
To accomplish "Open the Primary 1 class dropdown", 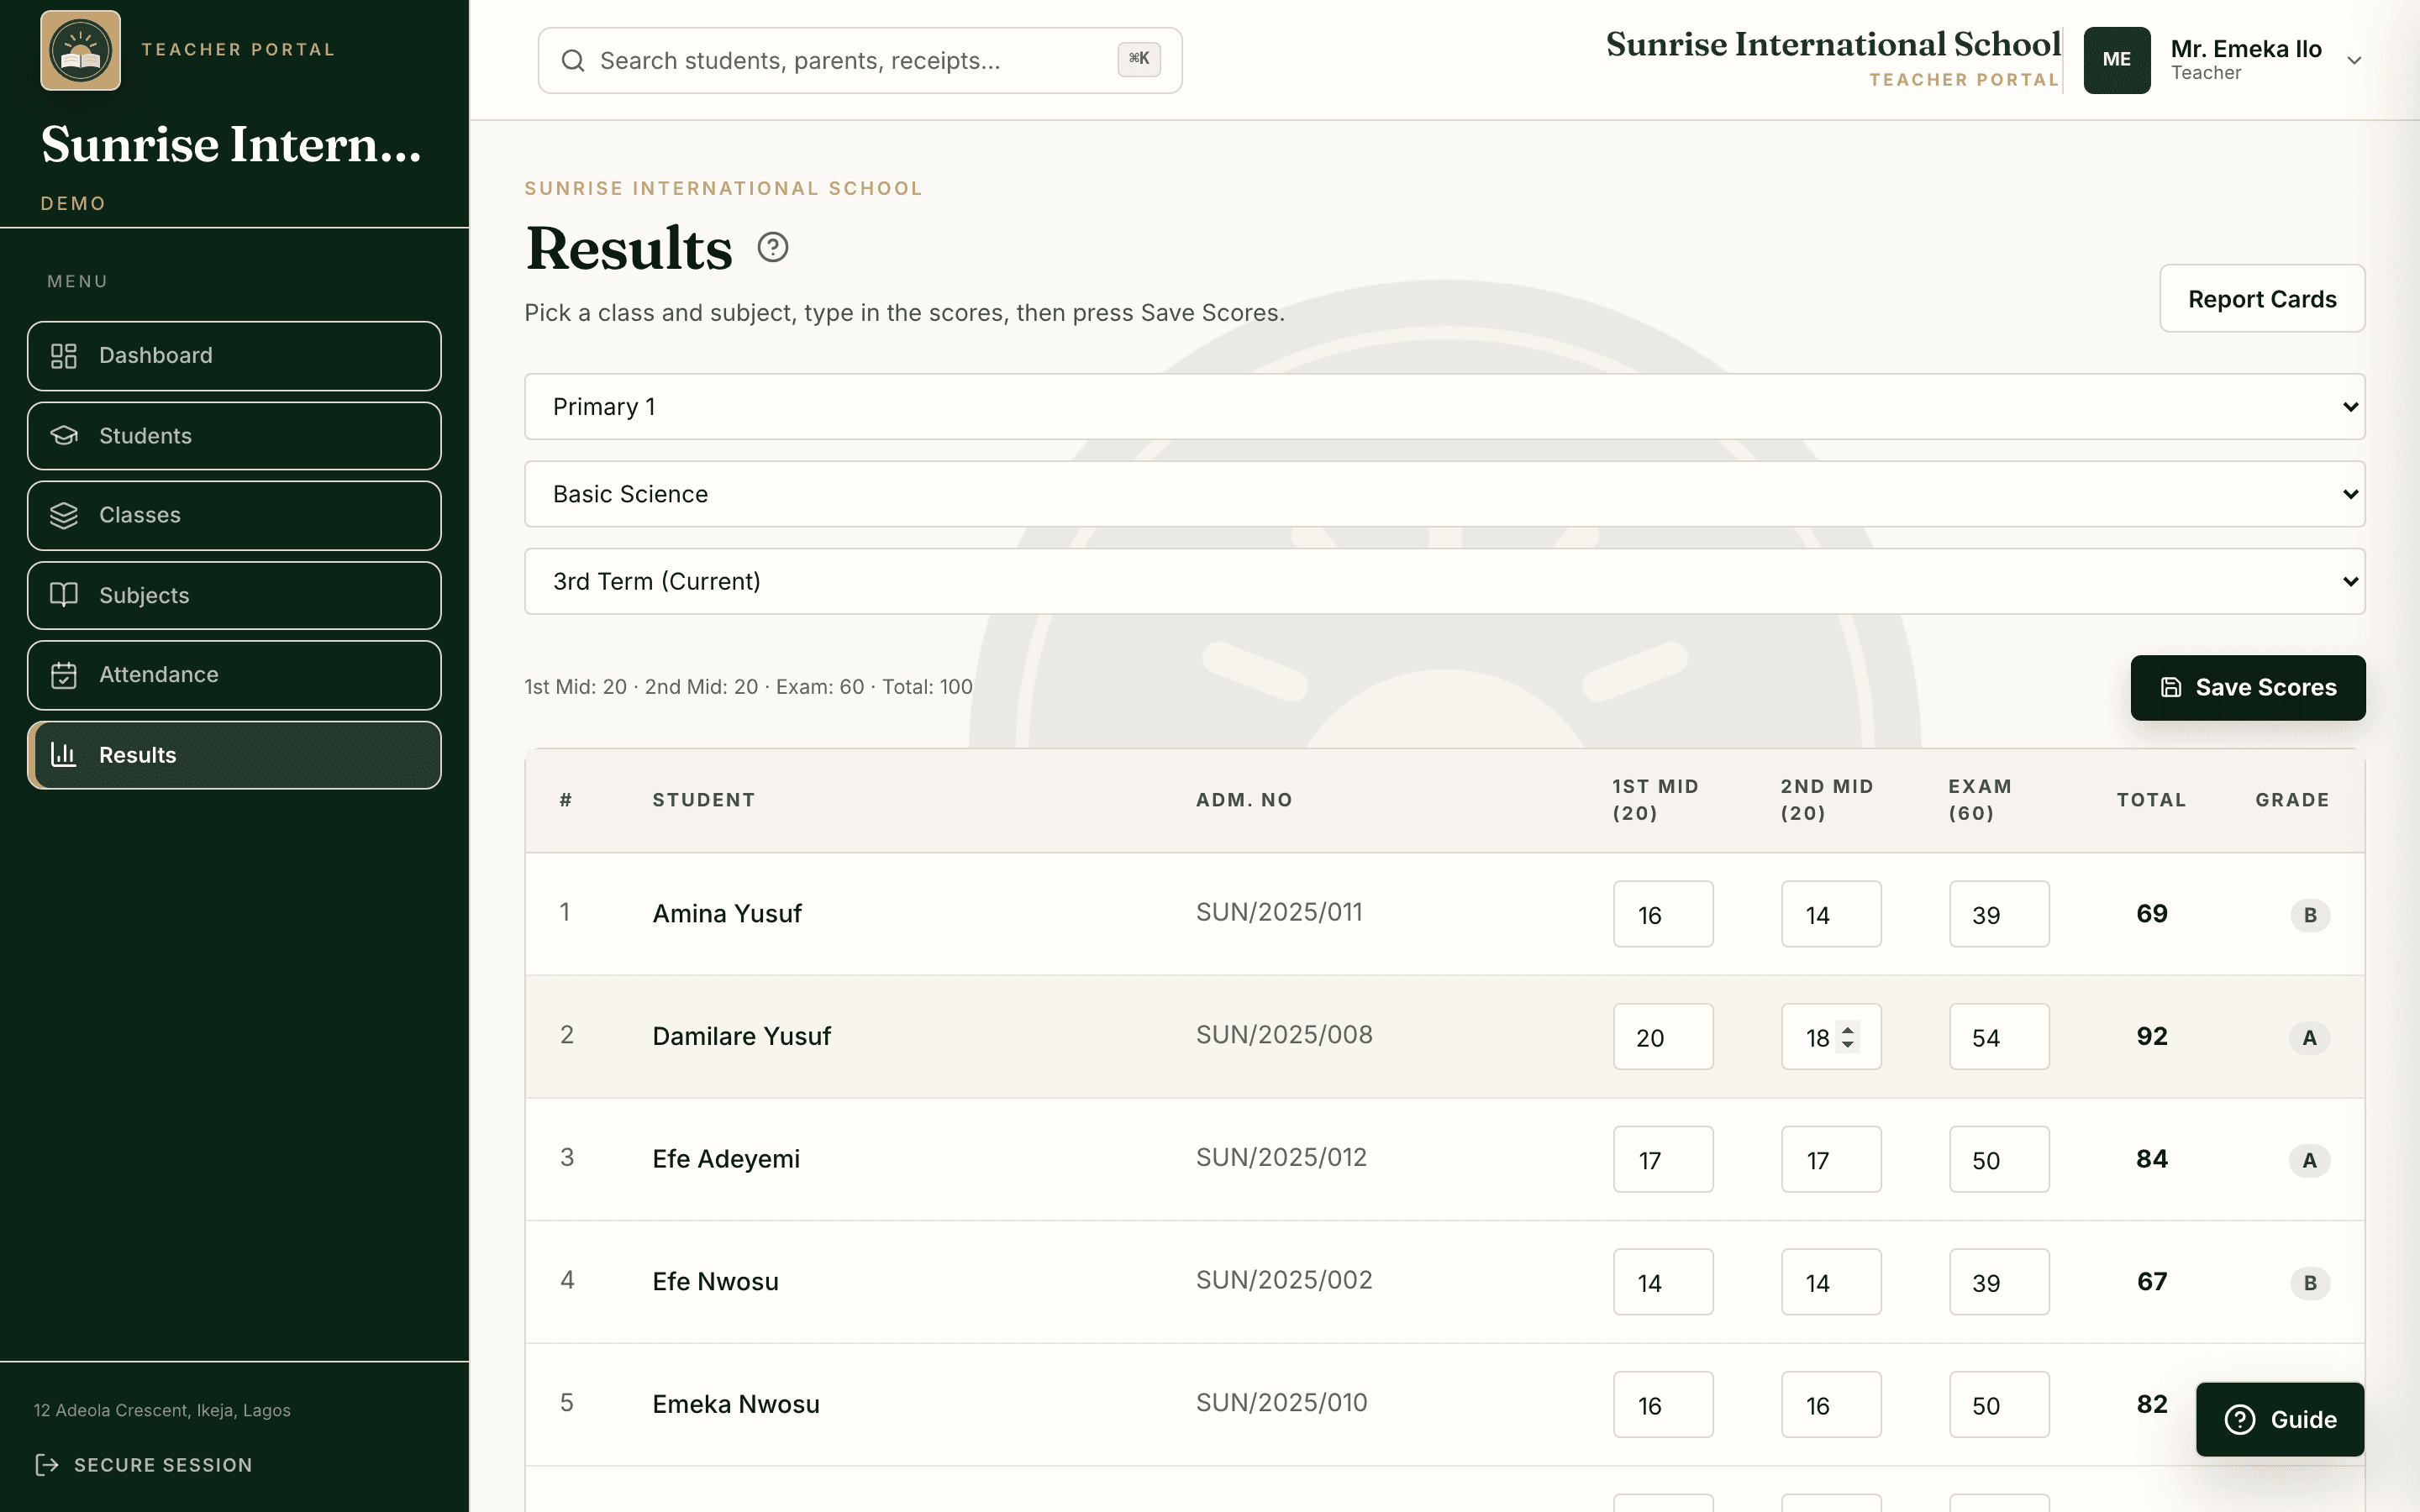I will click(x=1444, y=407).
